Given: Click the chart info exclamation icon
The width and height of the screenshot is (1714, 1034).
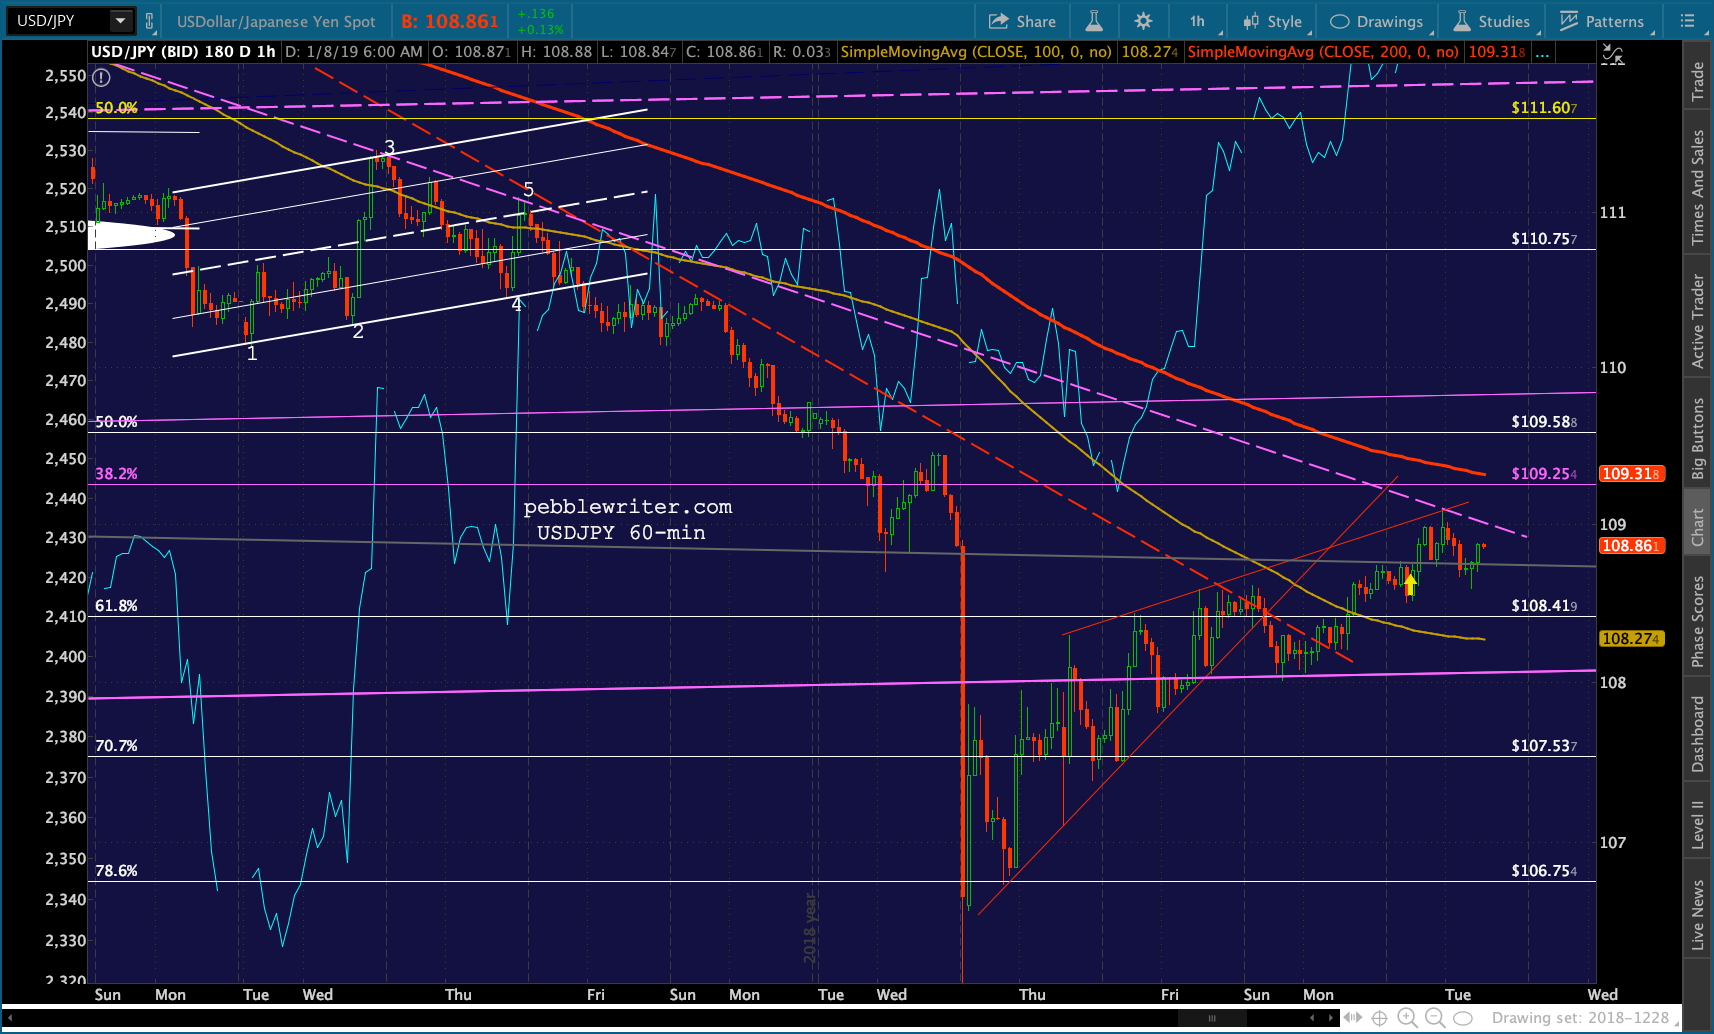Looking at the screenshot, I should click(x=101, y=77).
